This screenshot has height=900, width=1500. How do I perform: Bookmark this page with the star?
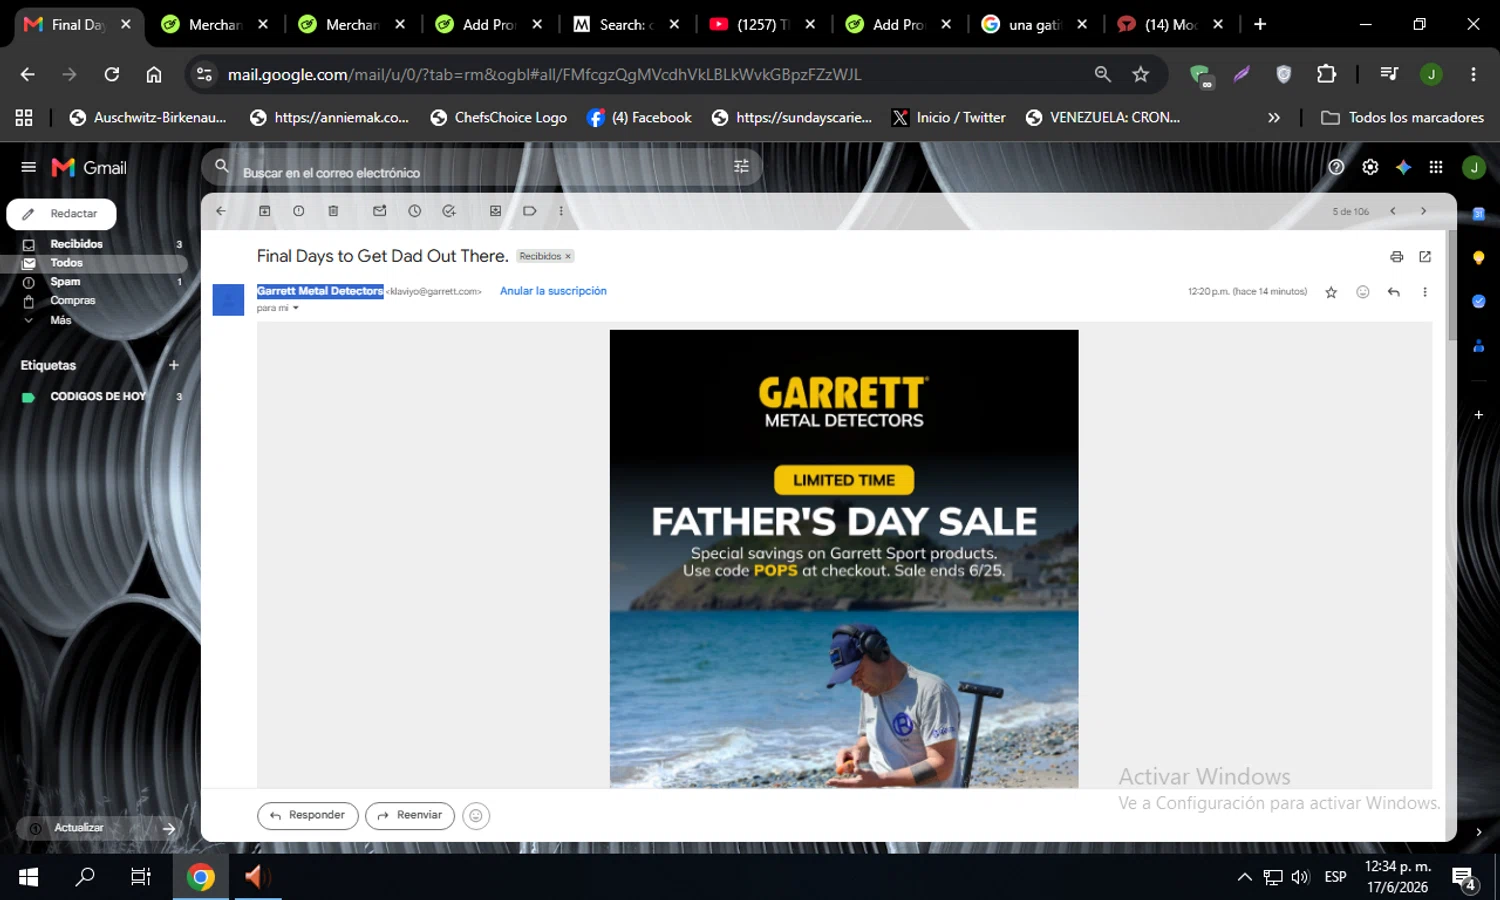pos(1141,74)
